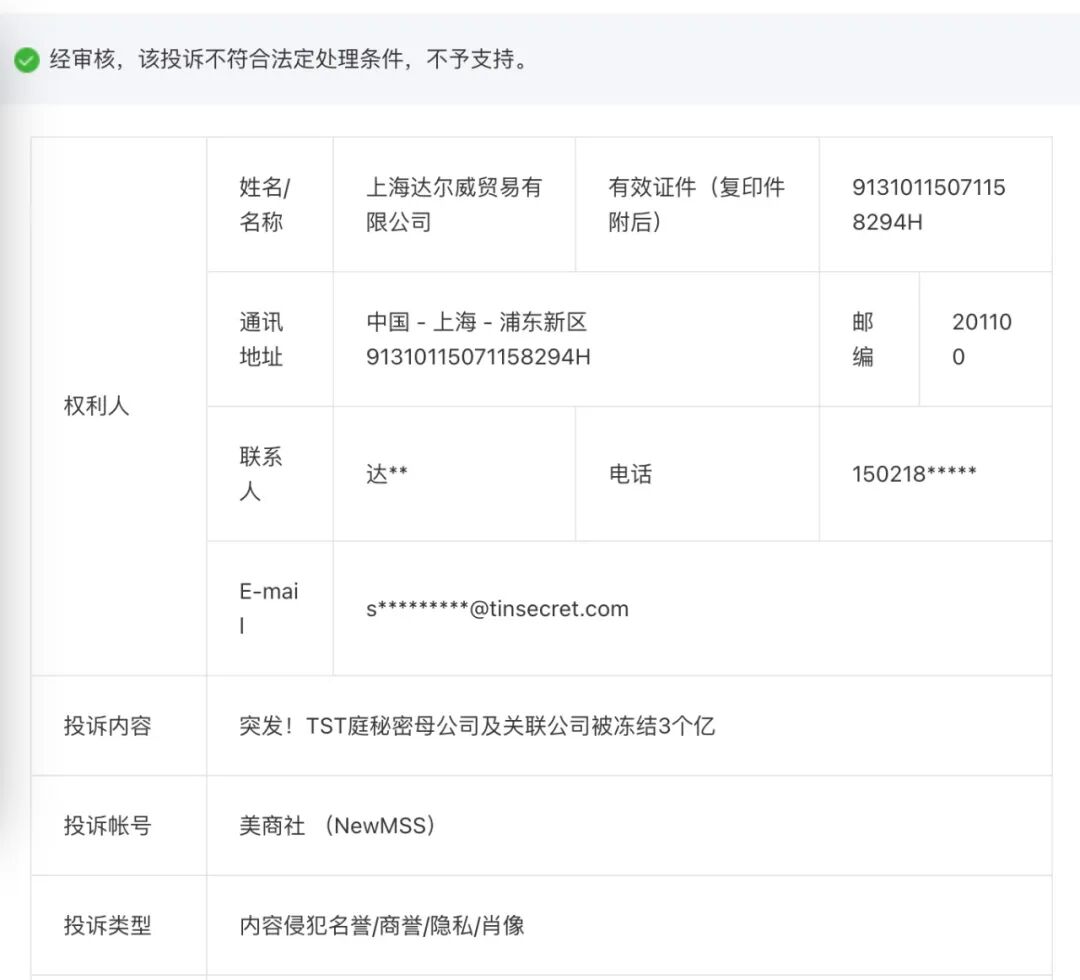Click the 联系人 label cell
Viewport: 1080px width, 980px height.
pyautogui.click(x=268, y=473)
